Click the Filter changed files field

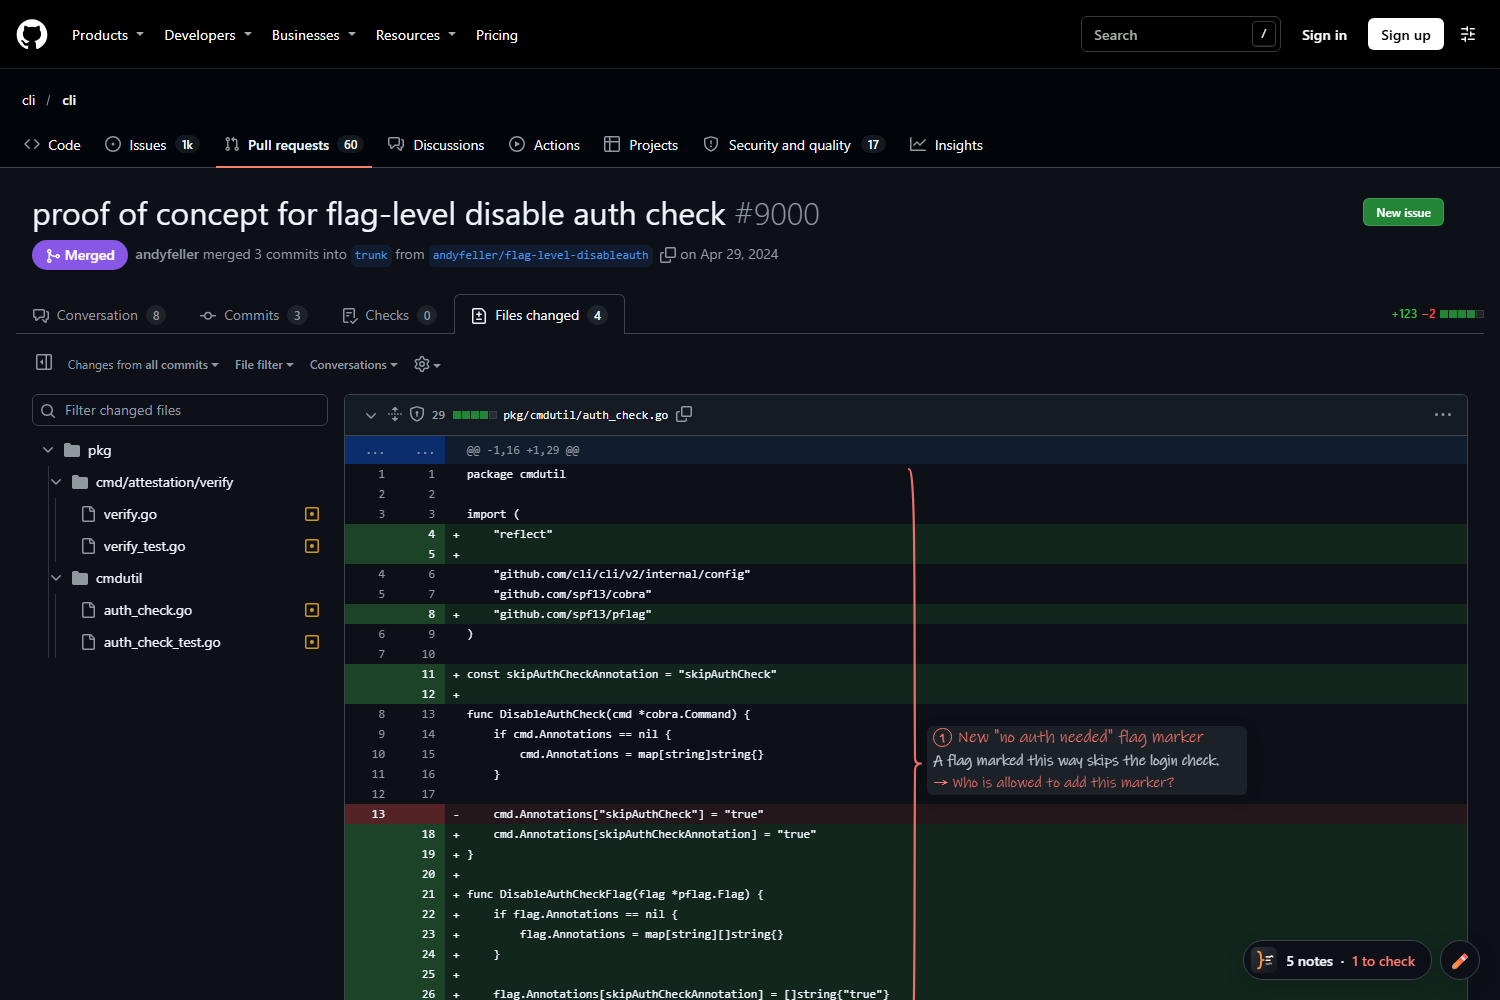coord(180,410)
